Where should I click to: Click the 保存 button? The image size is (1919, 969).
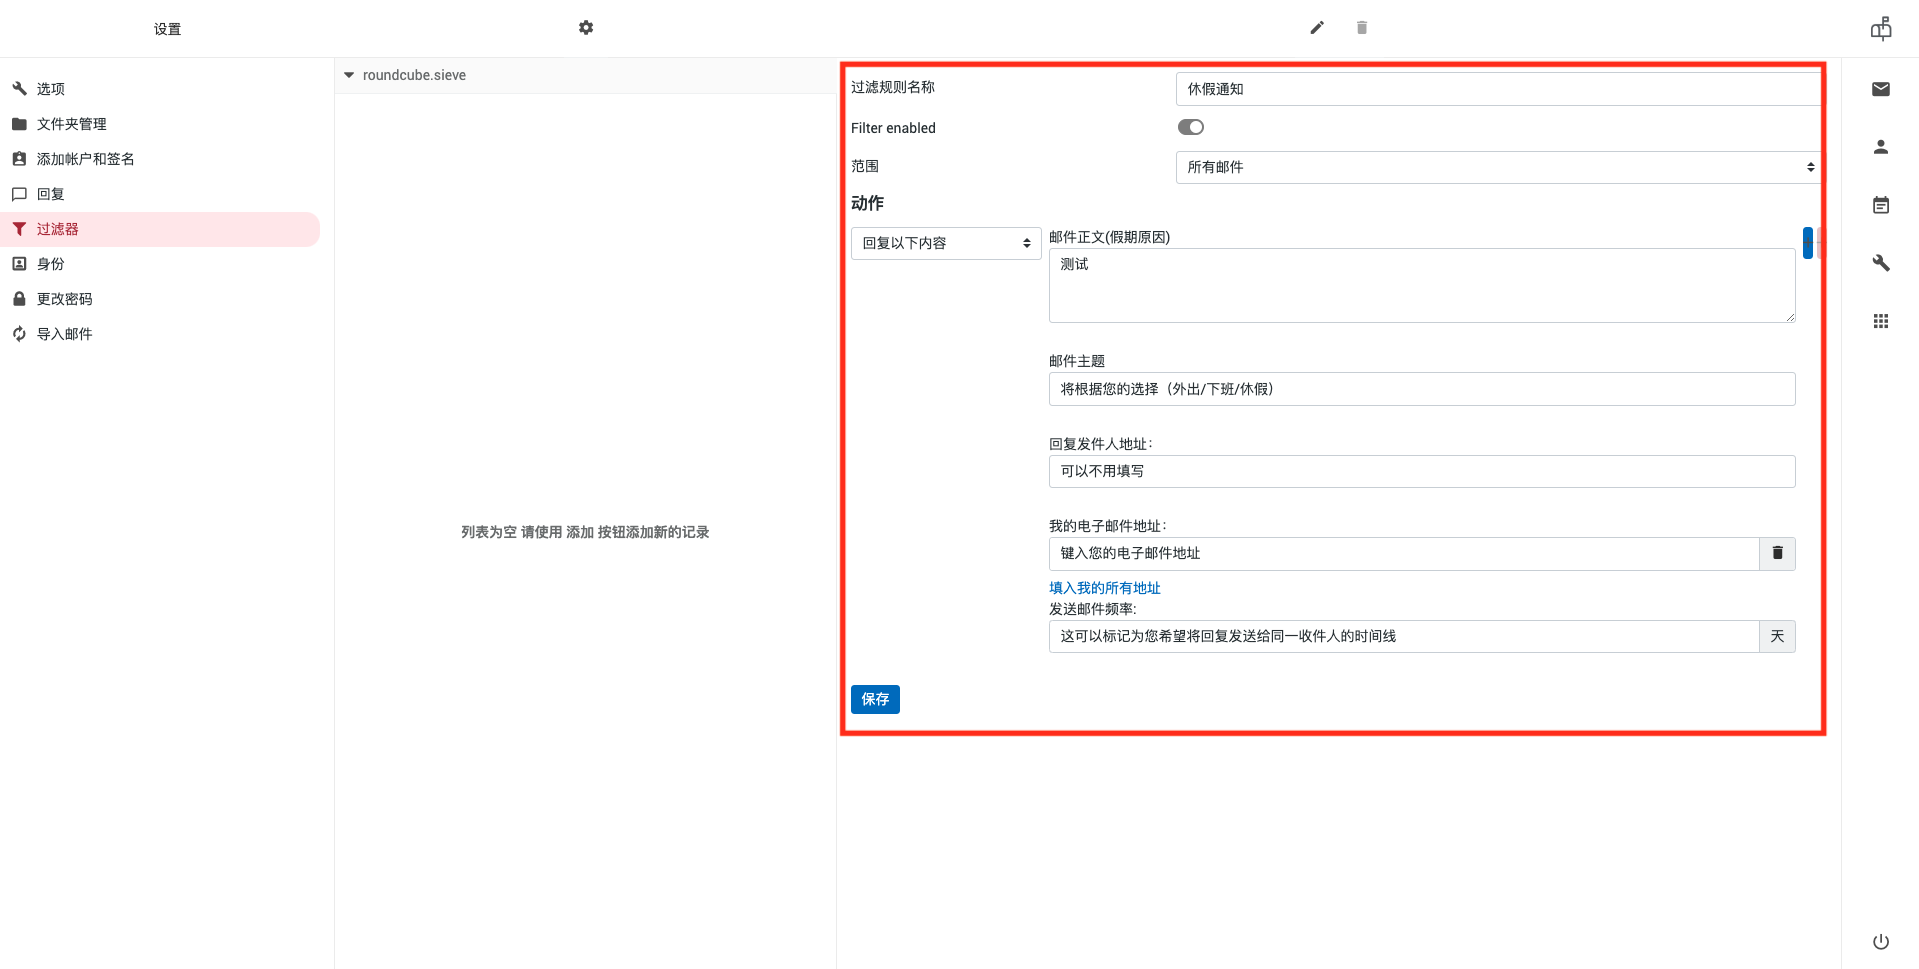coord(875,699)
